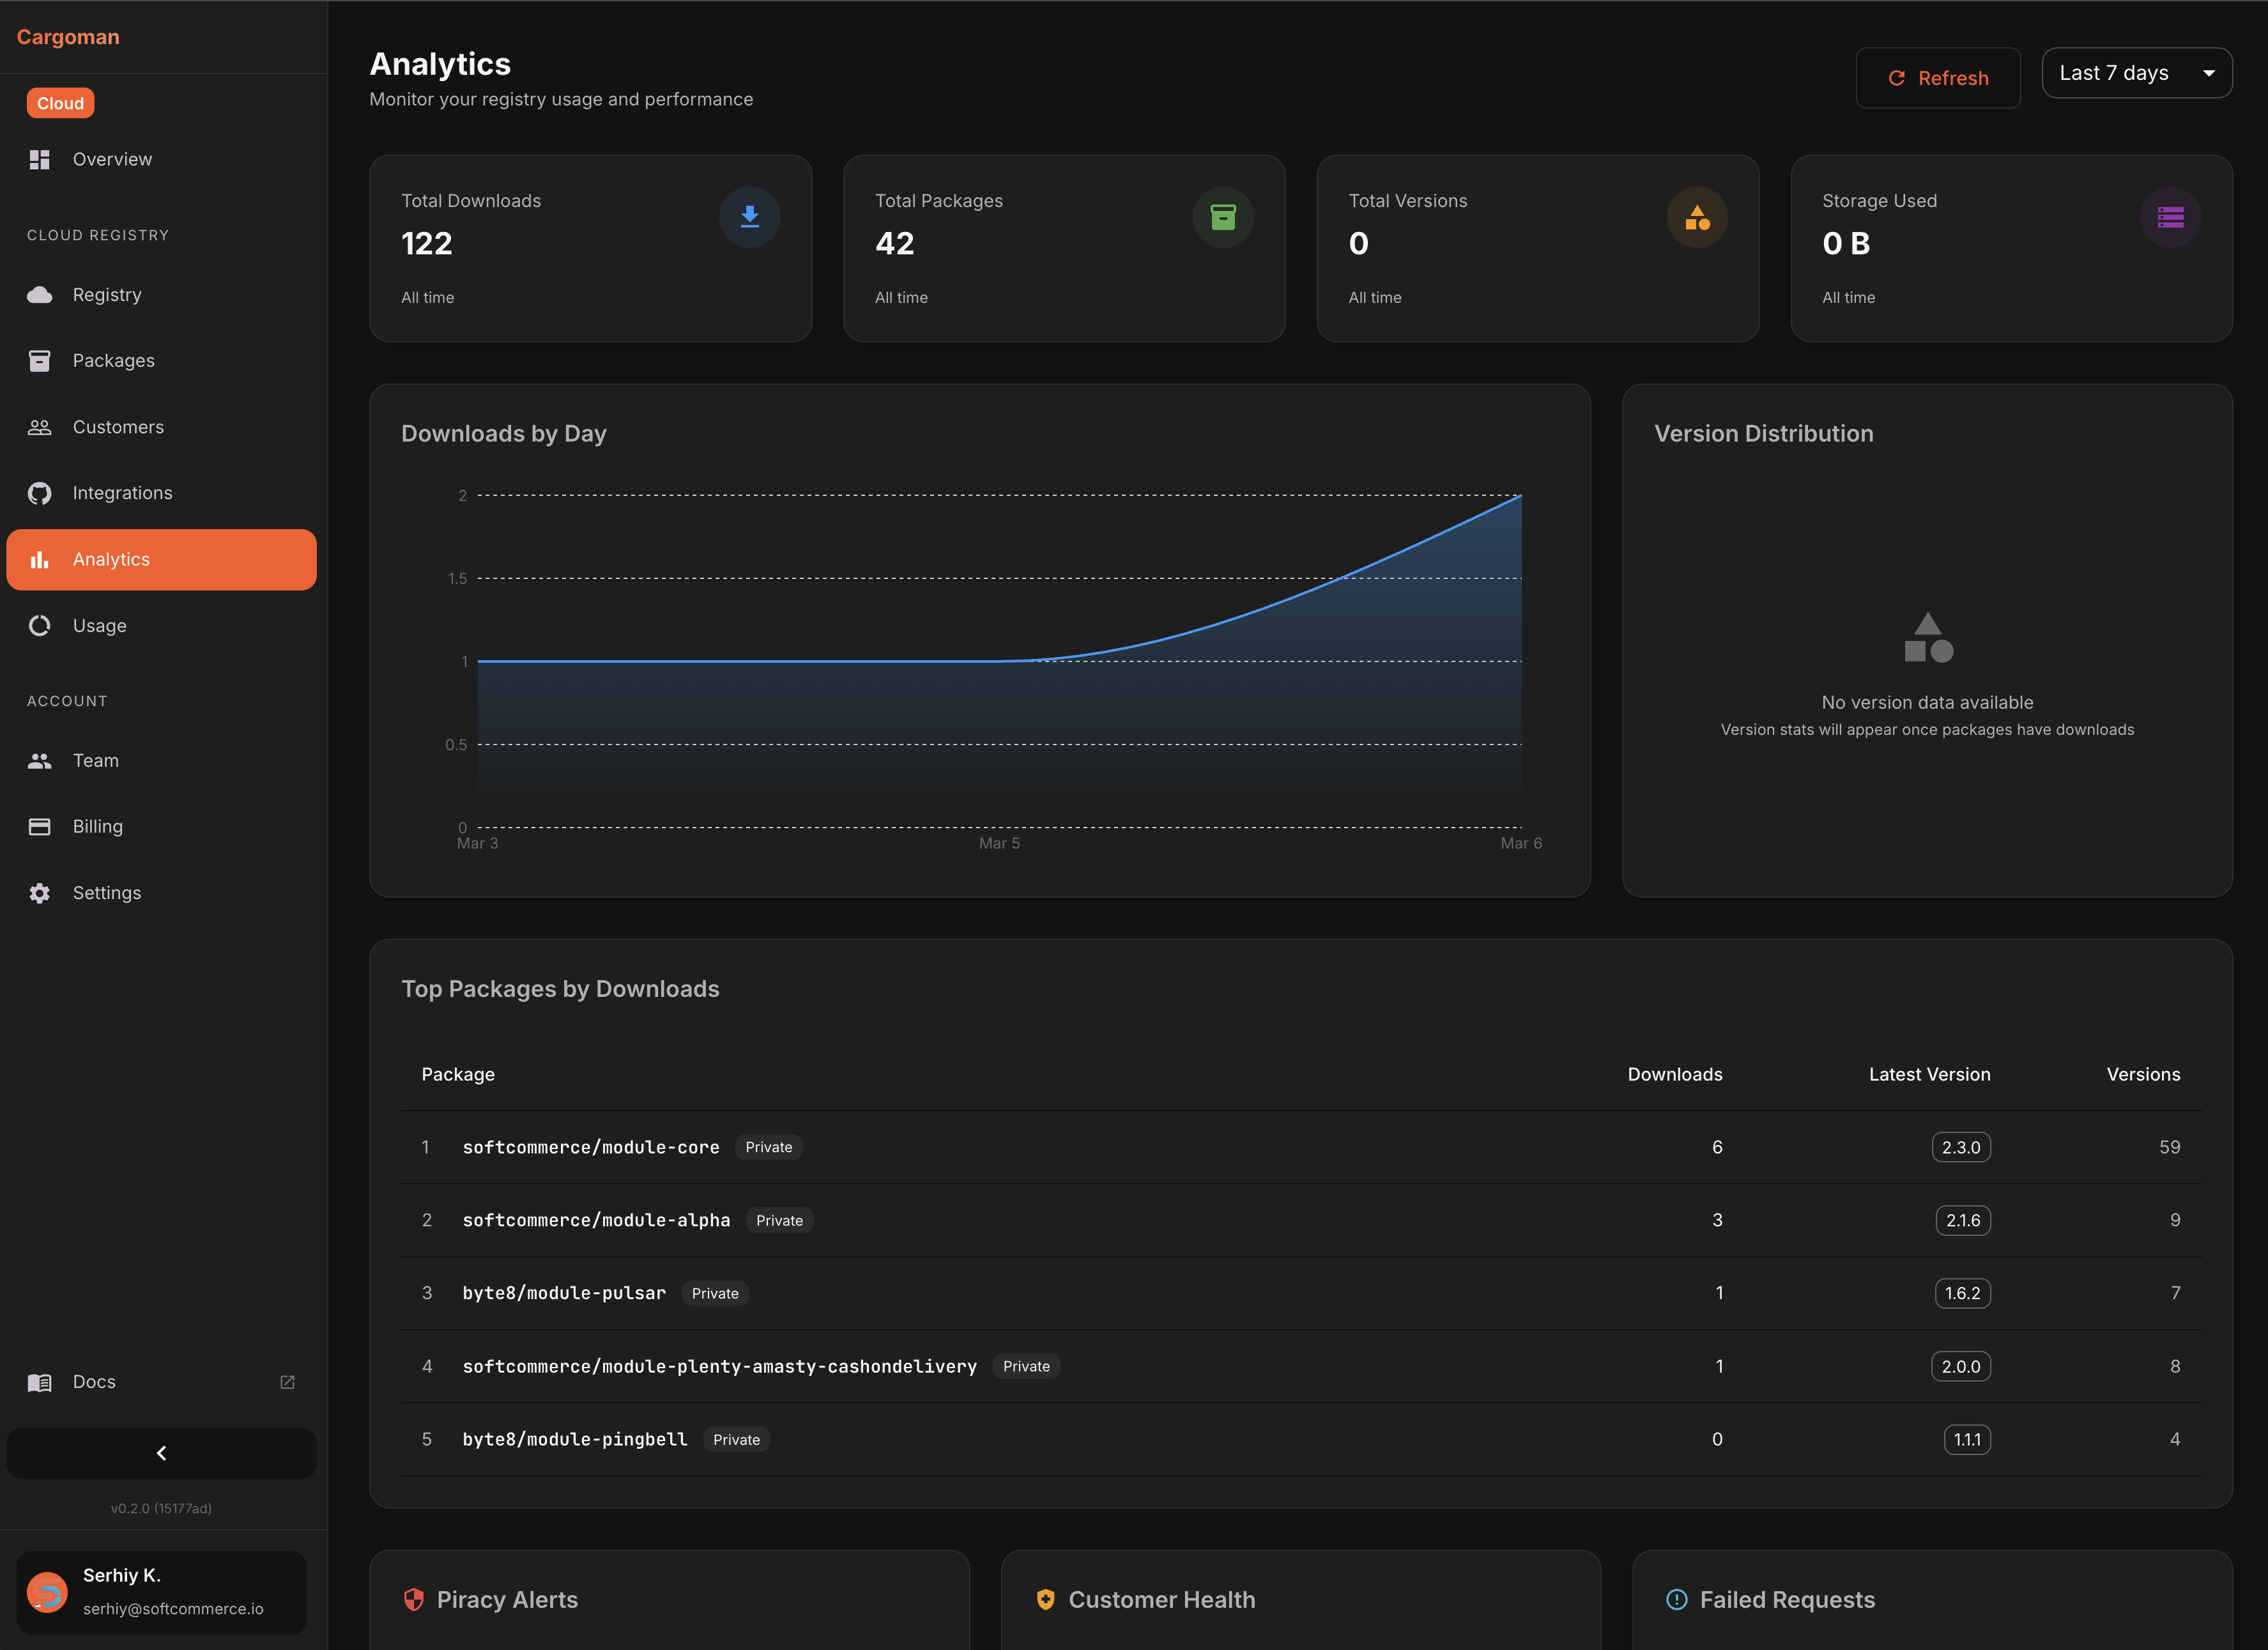Open the softcommerce/module-core package link

(x=590, y=1147)
